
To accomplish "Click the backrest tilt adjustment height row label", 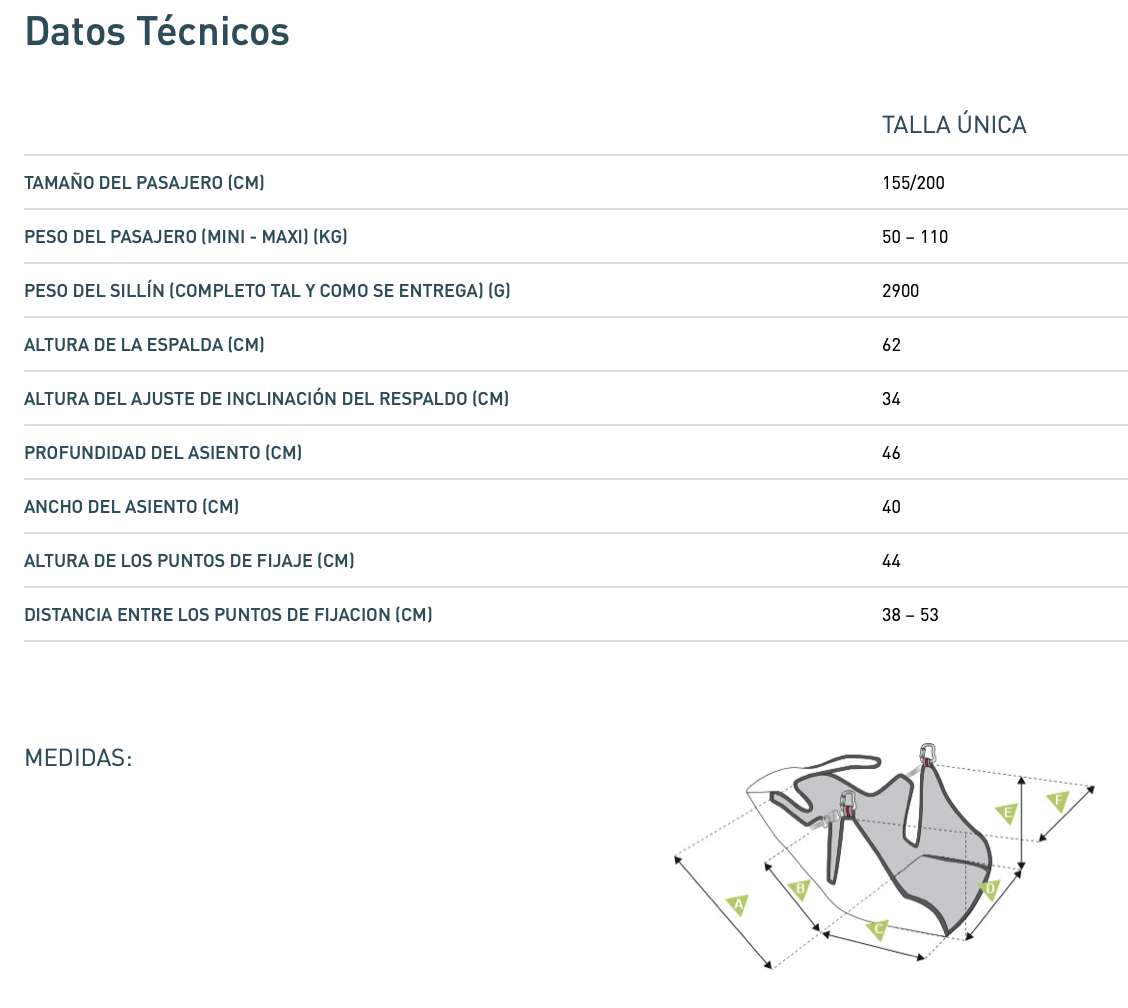I will (x=266, y=399).
